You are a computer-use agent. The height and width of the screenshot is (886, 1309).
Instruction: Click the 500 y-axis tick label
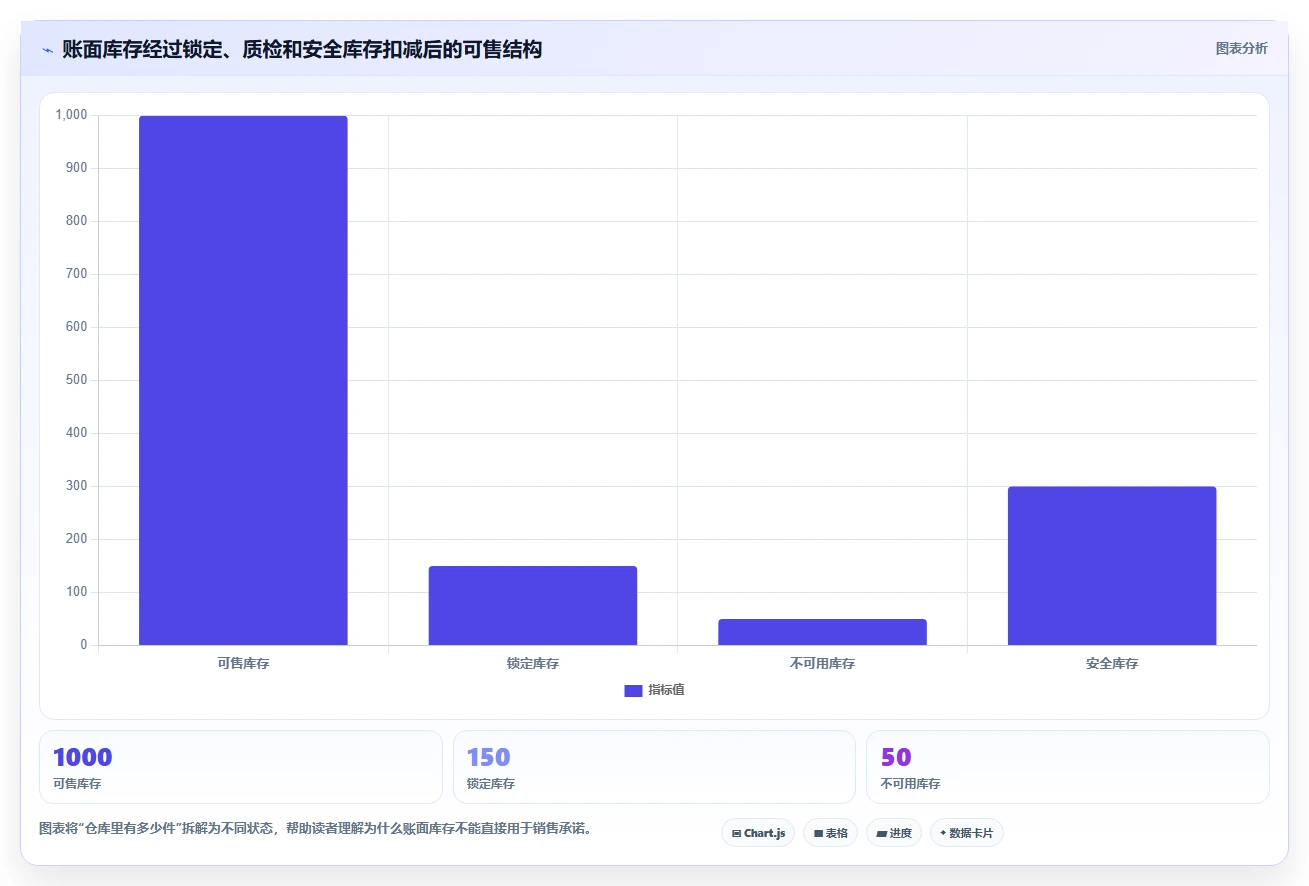(x=77, y=380)
